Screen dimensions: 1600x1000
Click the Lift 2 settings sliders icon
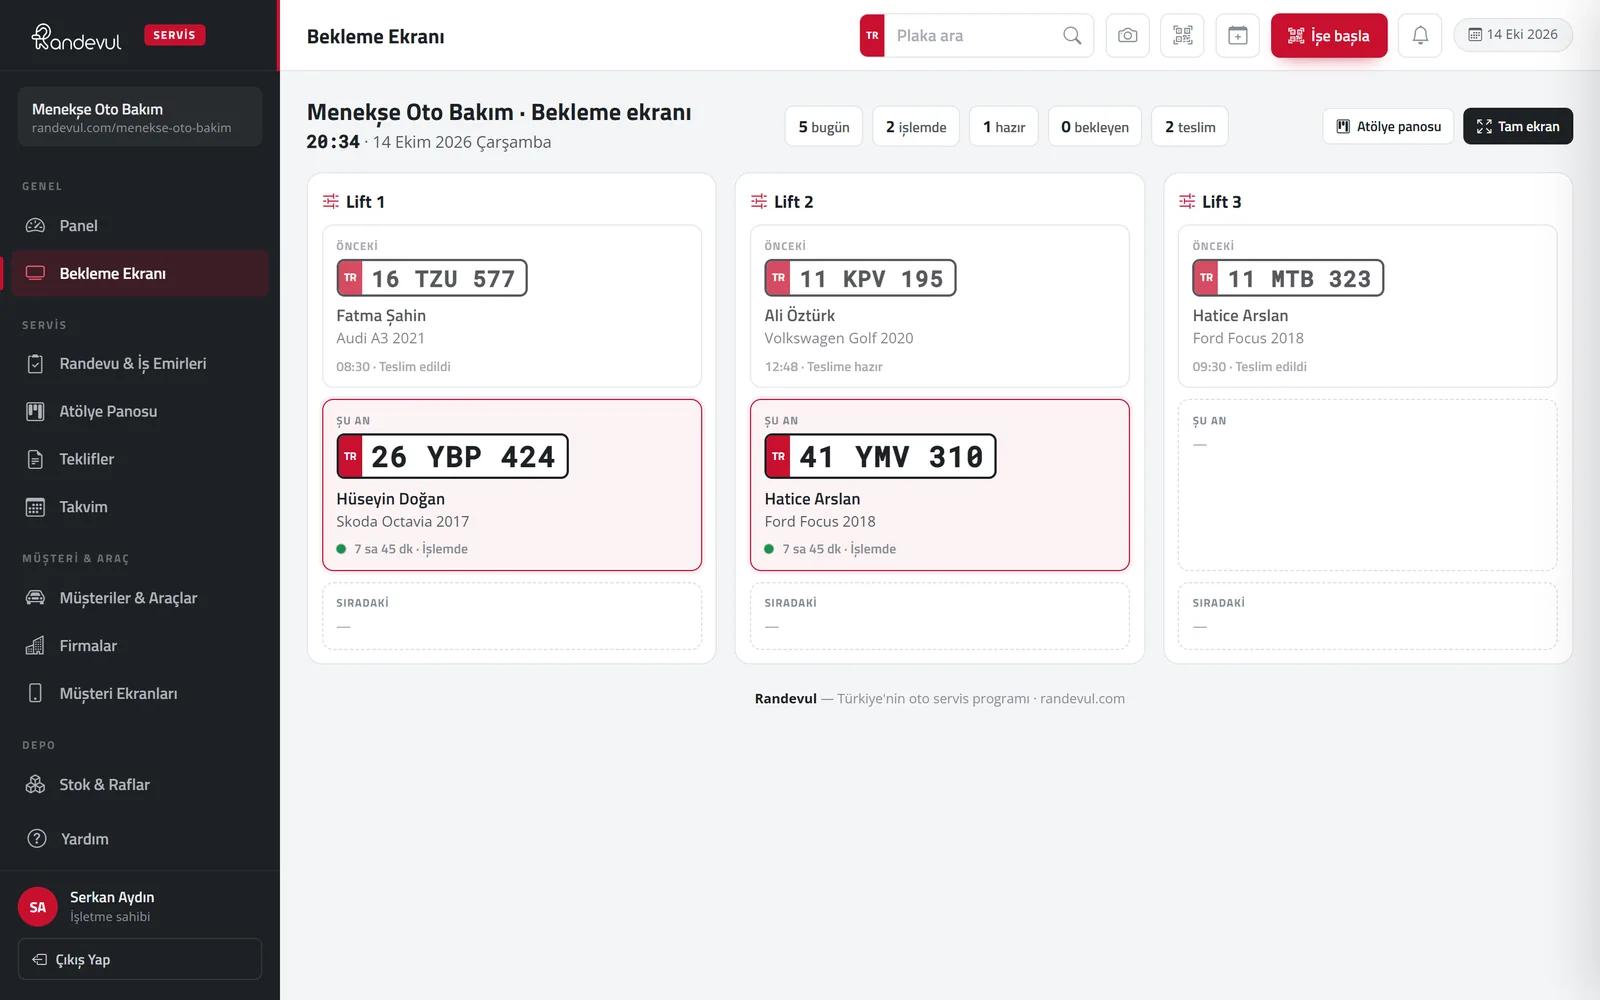[x=759, y=201]
